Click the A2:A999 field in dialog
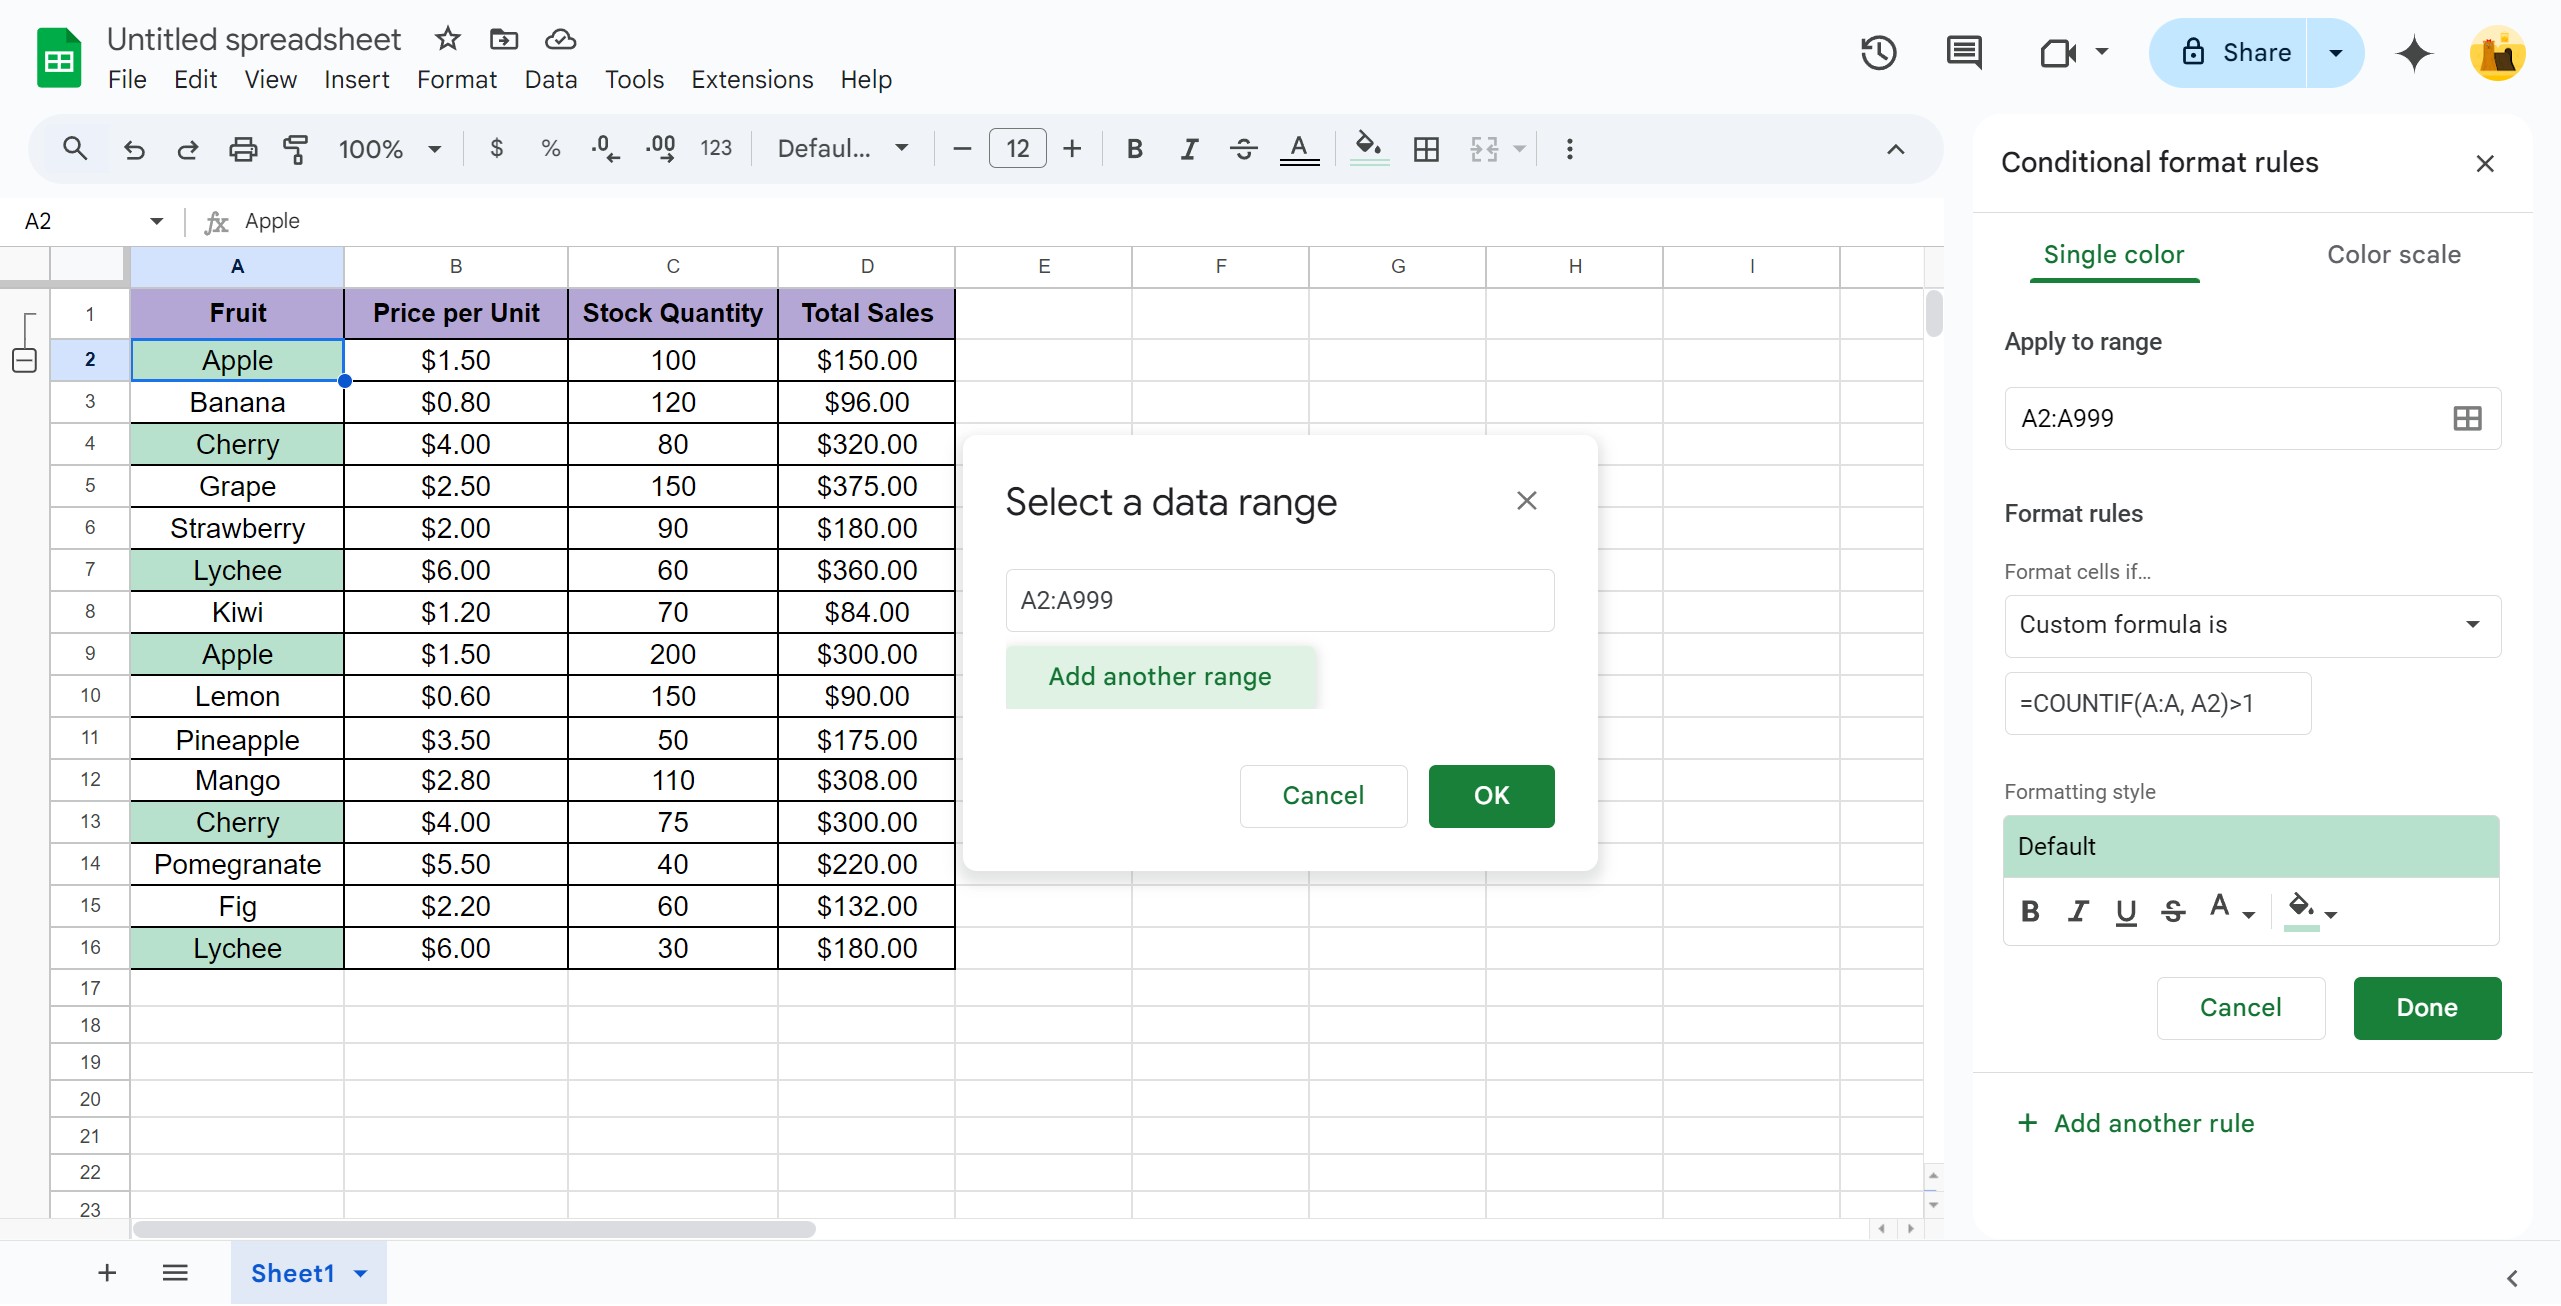This screenshot has width=2561, height=1306. pyautogui.click(x=1280, y=601)
